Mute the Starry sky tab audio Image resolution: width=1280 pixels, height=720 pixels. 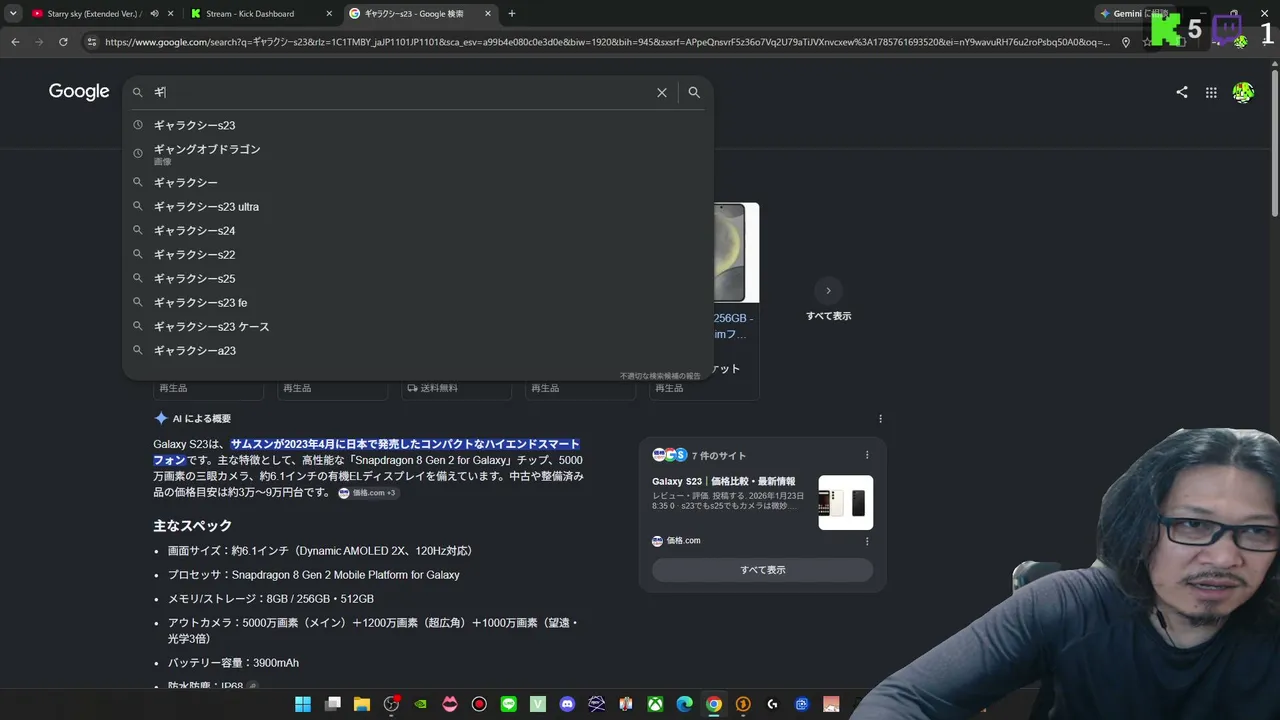[x=154, y=14]
